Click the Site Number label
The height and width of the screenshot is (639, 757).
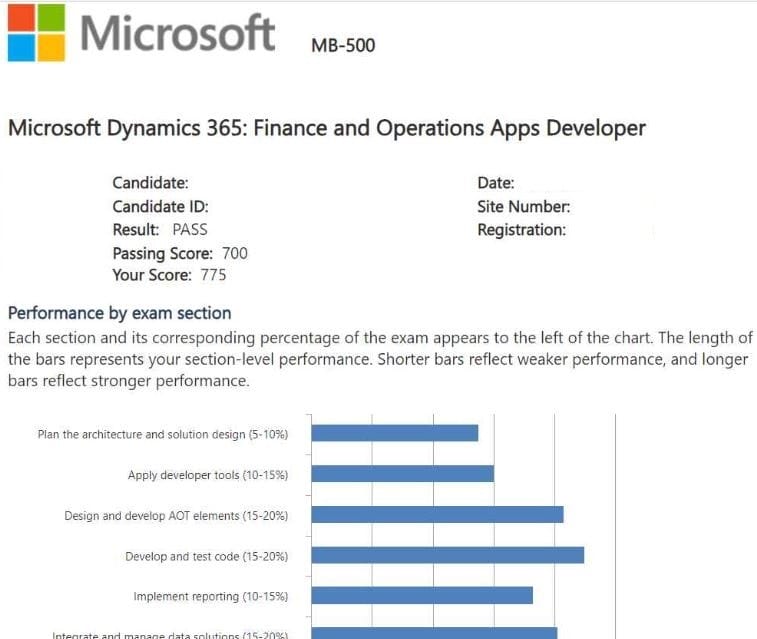click(524, 207)
